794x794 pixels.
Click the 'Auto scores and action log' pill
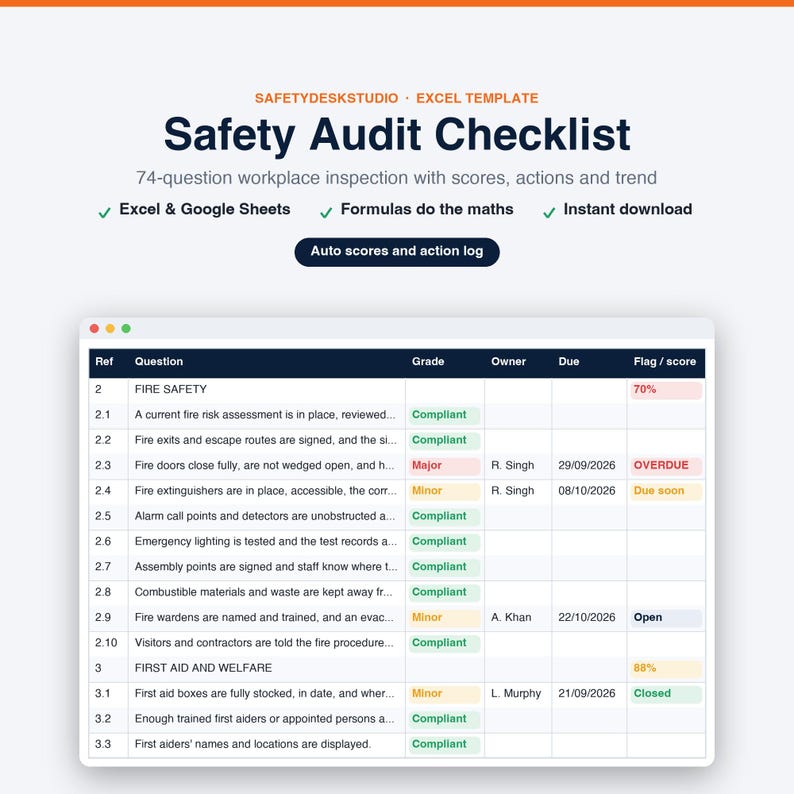[397, 252]
